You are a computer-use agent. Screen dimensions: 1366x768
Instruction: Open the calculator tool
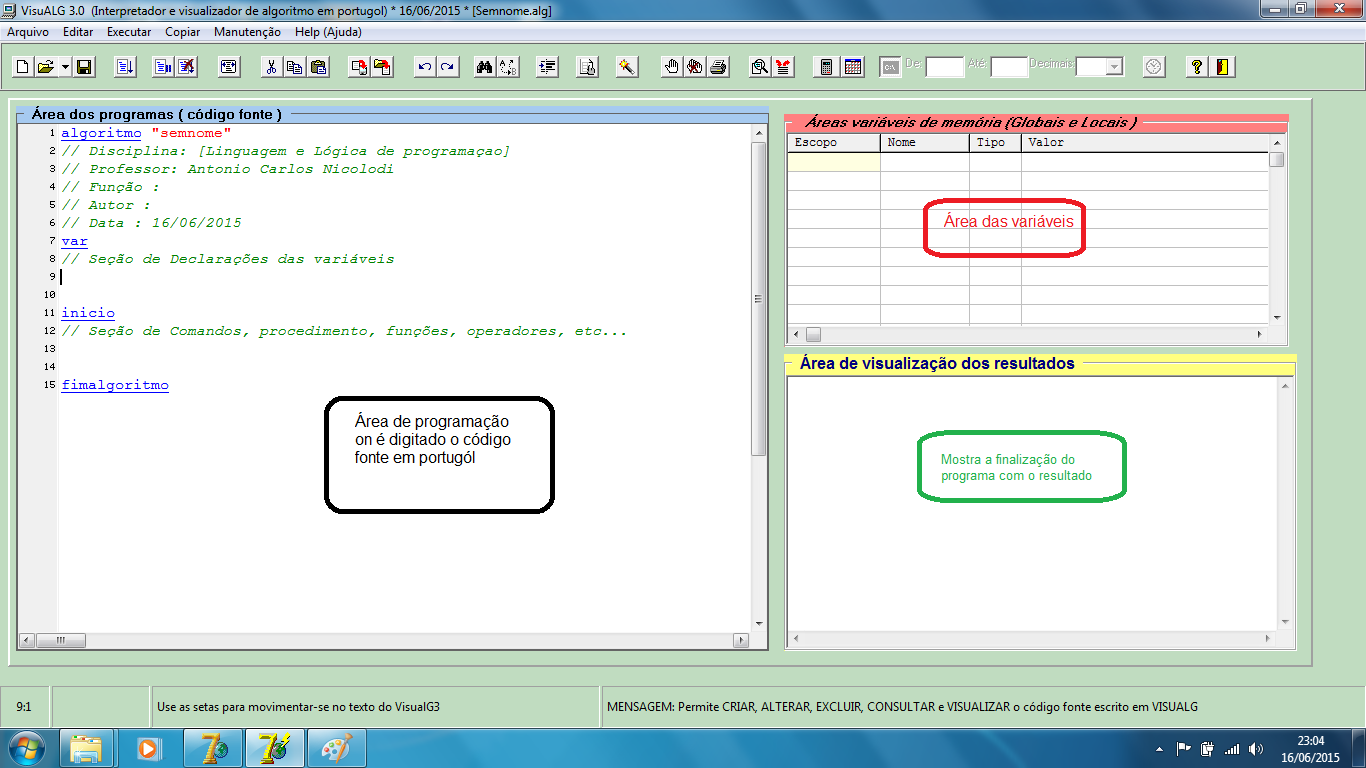tap(826, 67)
